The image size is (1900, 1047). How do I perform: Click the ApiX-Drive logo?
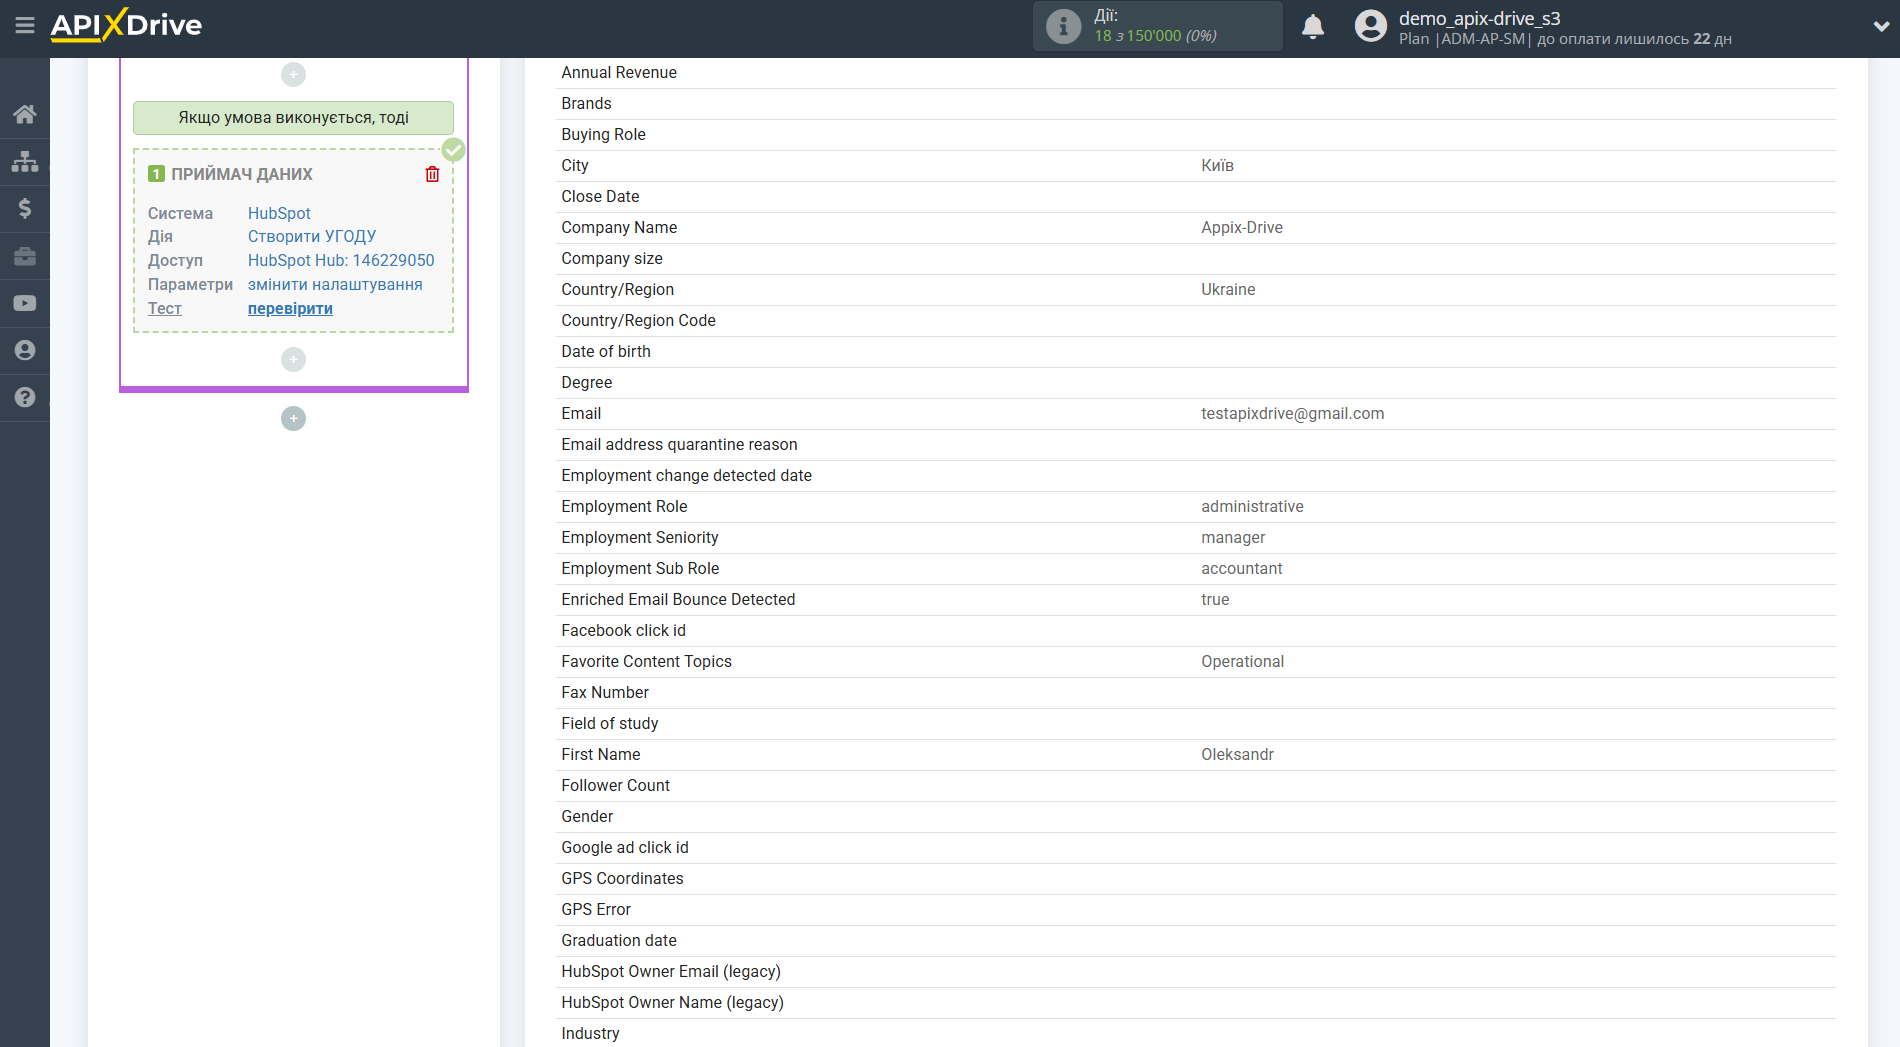[126, 25]
